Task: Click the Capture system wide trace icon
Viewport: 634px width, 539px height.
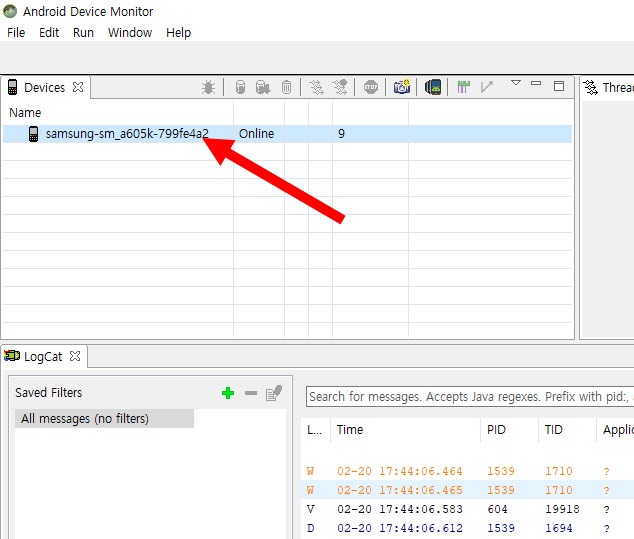Action: (x=463, y=87)
